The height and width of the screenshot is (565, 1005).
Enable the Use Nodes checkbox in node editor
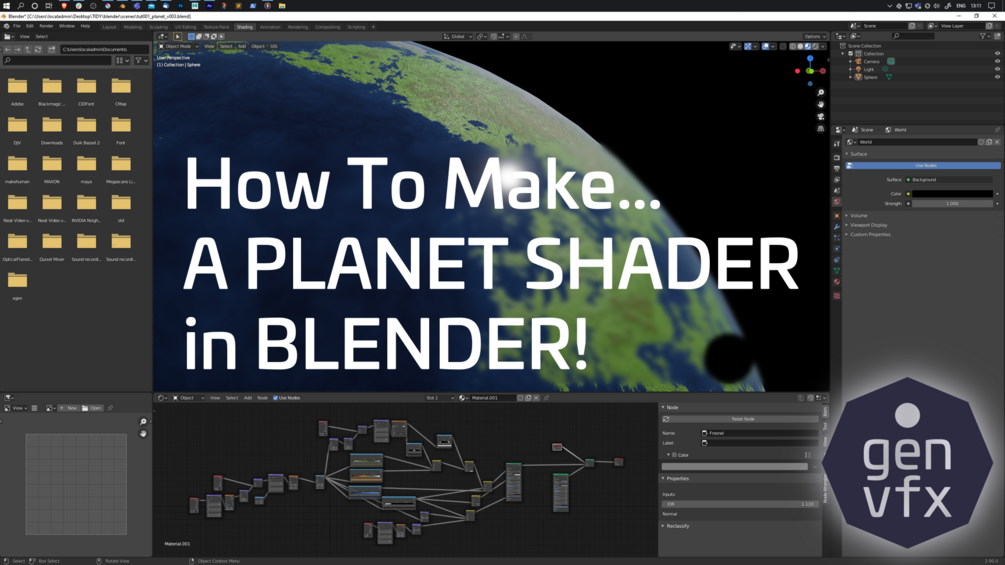tap(276, 398)
